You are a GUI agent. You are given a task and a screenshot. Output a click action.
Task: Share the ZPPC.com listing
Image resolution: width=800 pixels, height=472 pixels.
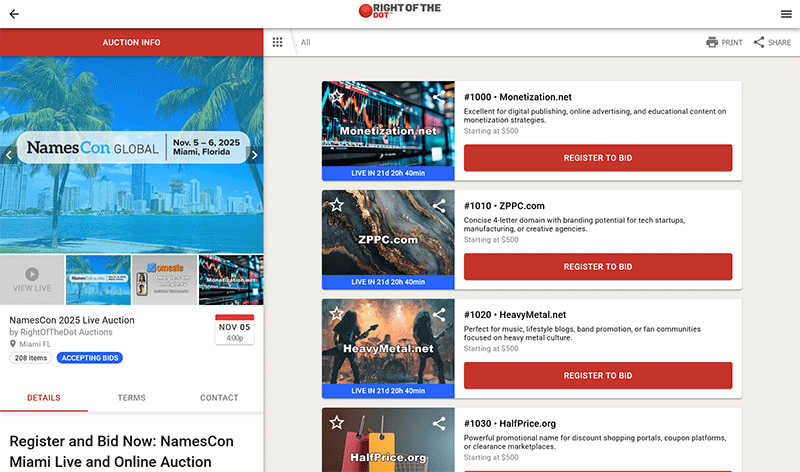pos(439,205)
